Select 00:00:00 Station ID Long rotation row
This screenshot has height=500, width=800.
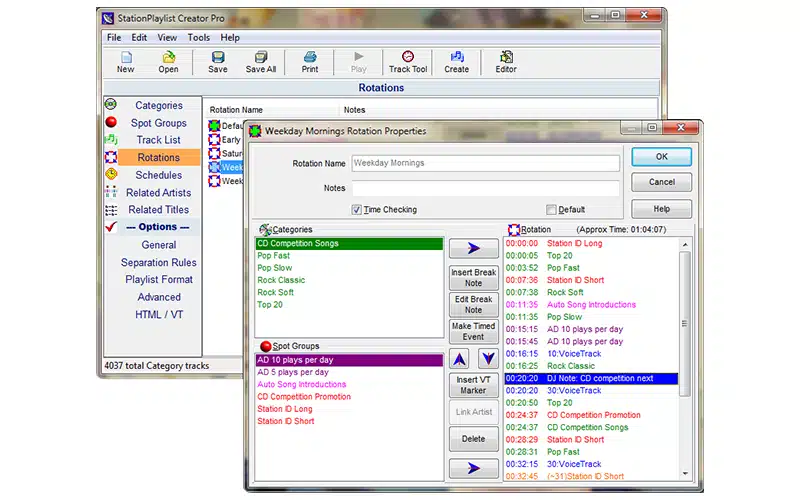click(591, 244)
